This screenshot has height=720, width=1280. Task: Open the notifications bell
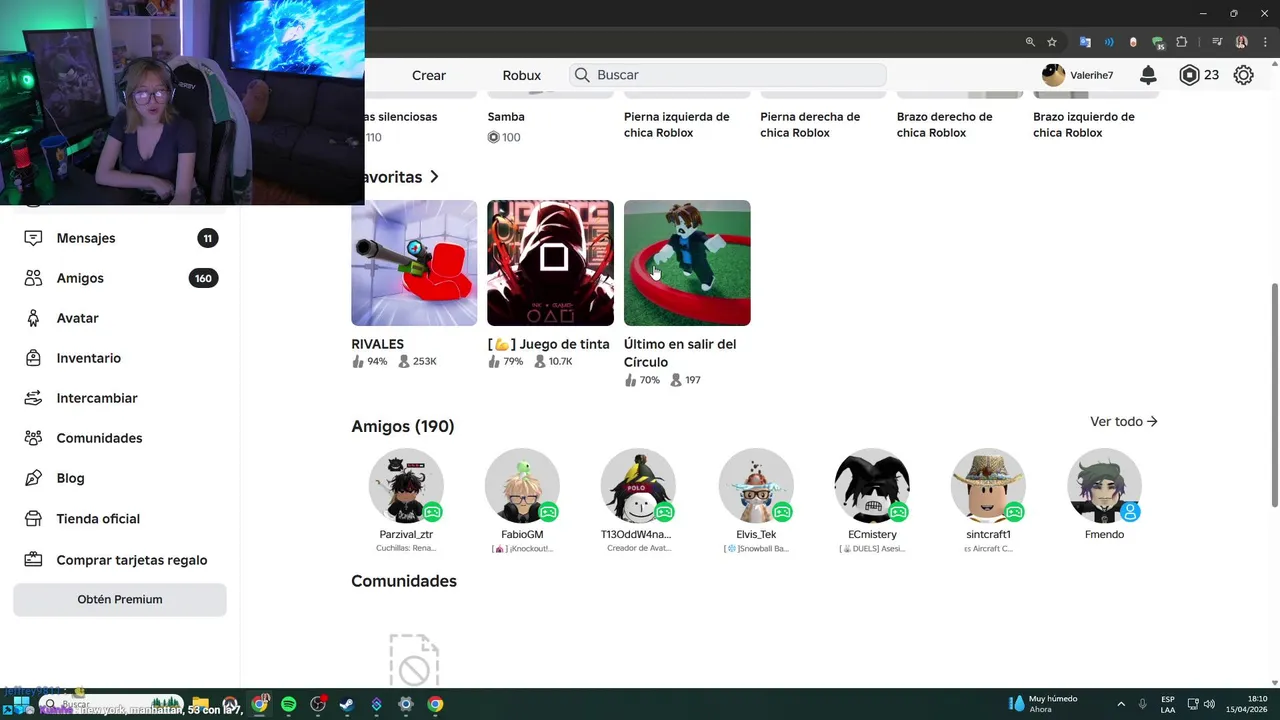[1148, 75]
